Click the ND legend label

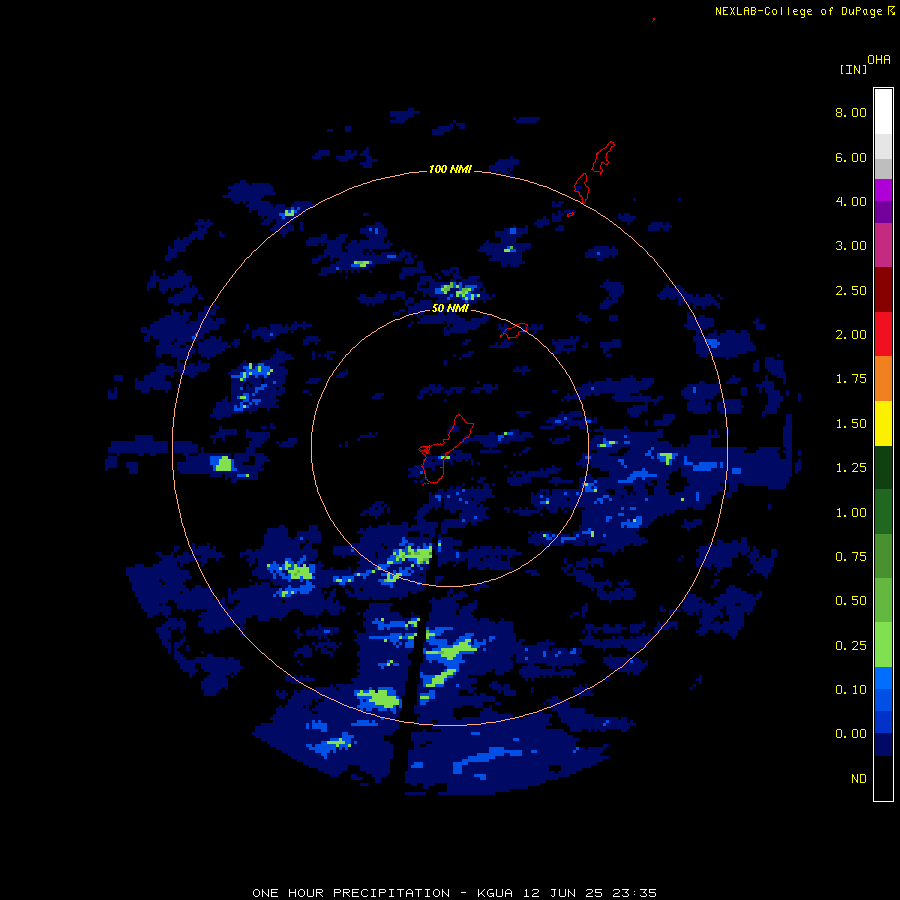click(x=859, y=779)
